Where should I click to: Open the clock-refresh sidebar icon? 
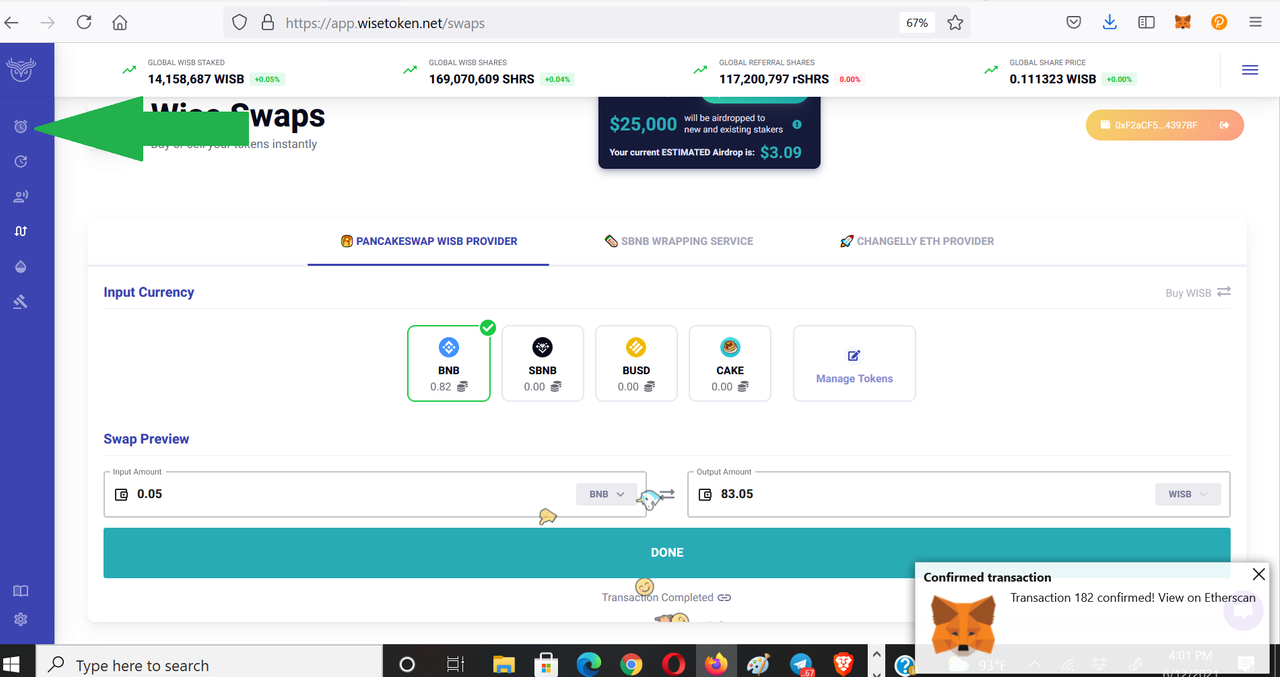(x=20, y=161)
